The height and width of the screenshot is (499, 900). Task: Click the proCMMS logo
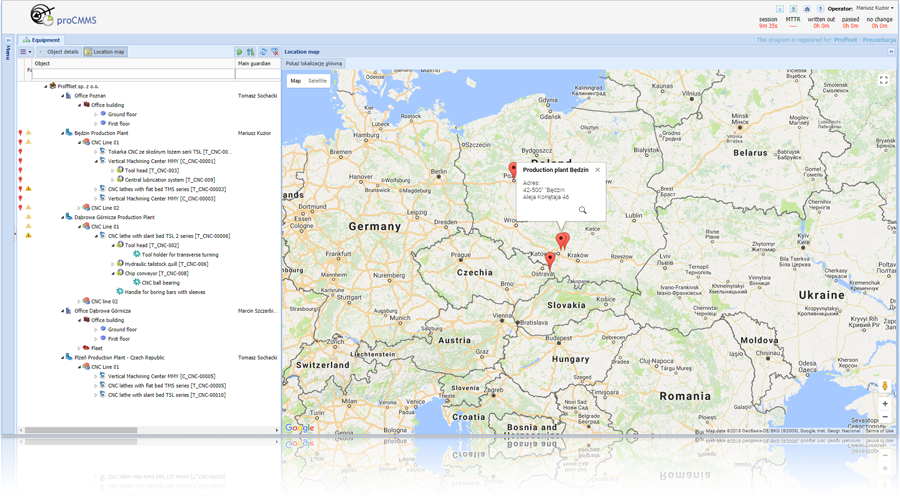[63, 16]
